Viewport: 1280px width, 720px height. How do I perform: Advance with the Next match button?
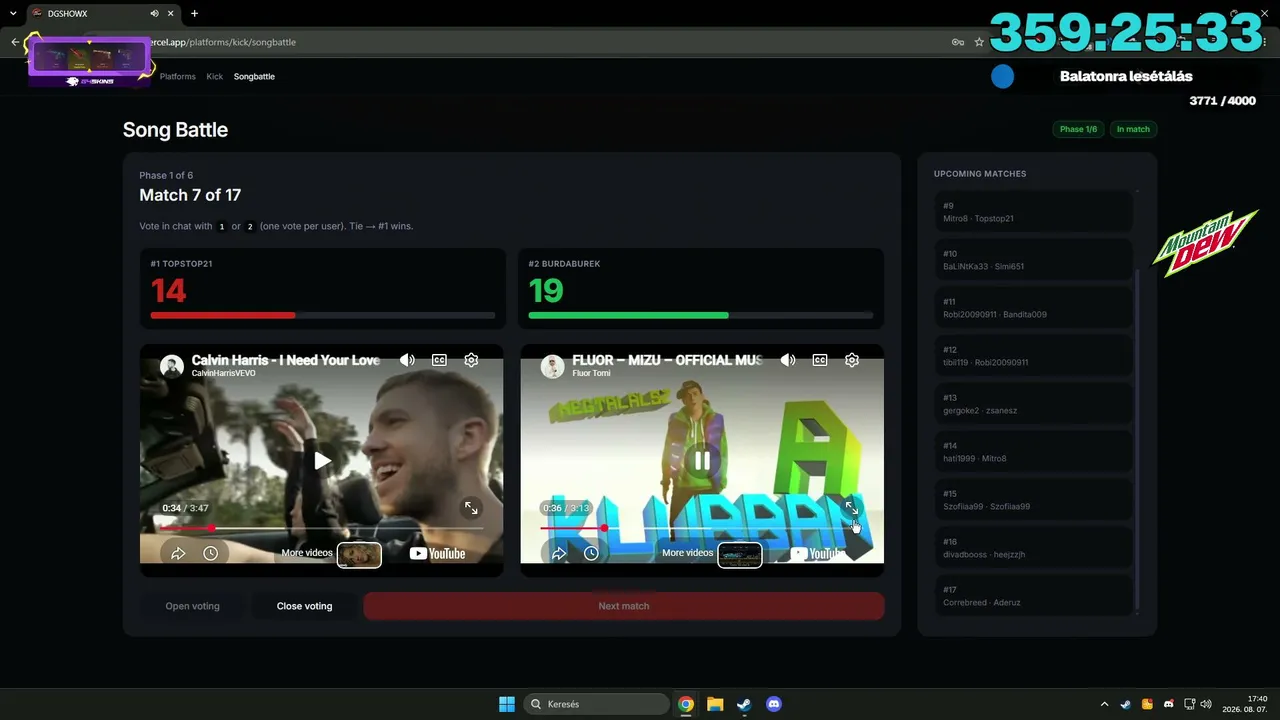[624, 606]
